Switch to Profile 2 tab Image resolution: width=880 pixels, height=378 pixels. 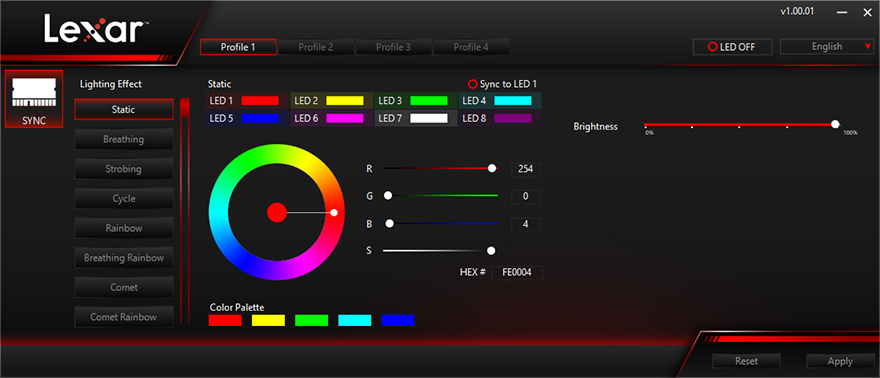(315, 47)
